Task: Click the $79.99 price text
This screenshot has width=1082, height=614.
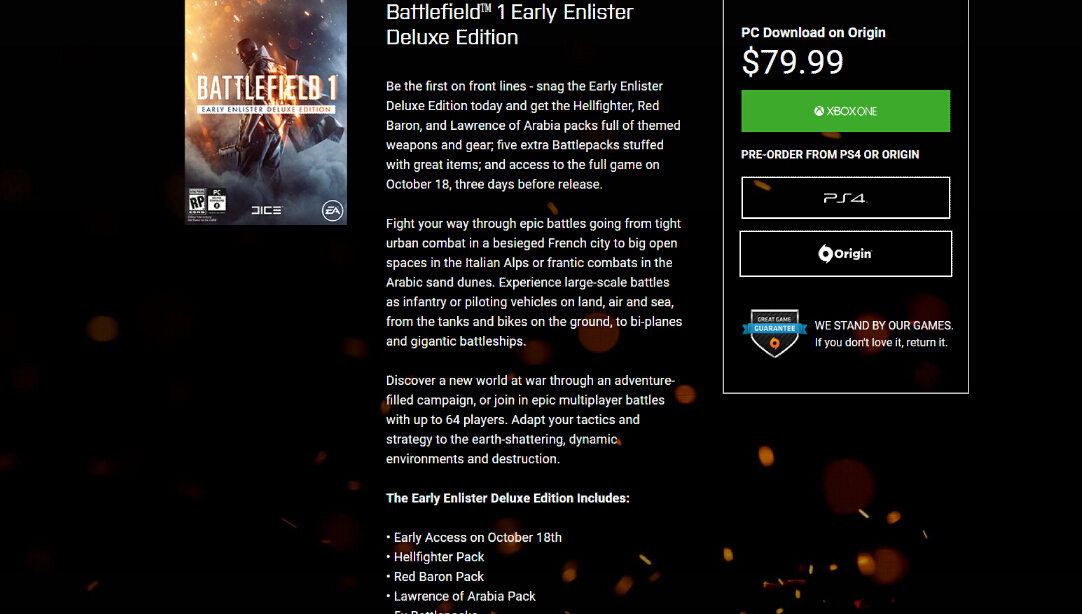Action: point(792,62)
